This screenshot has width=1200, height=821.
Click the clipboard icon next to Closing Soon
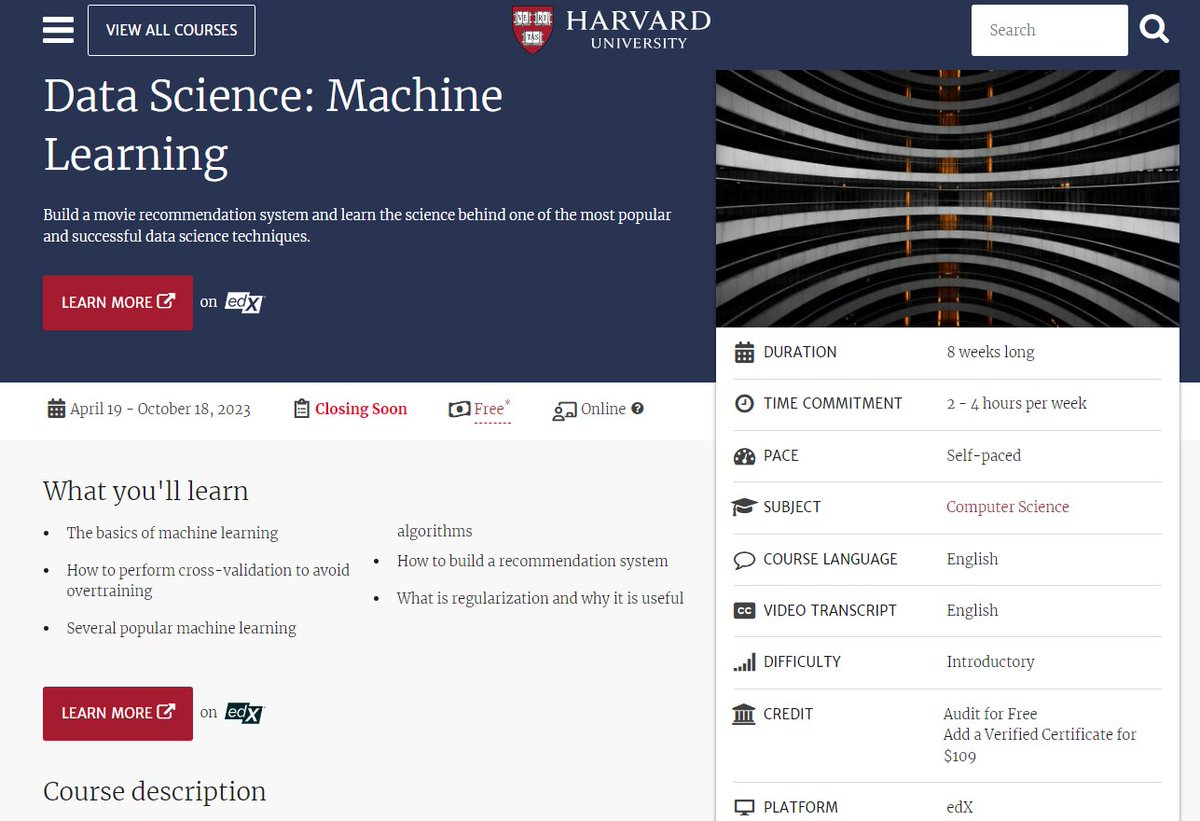(x=302, y=409)
